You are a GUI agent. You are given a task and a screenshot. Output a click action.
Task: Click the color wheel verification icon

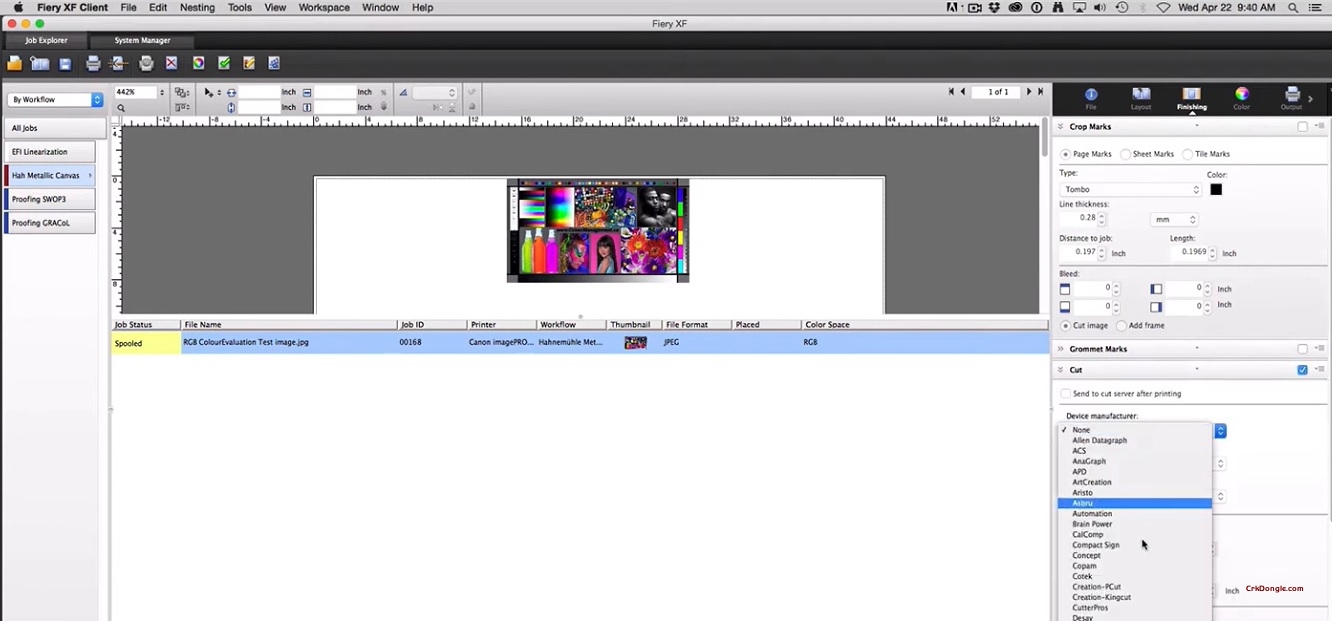point(198,63)
